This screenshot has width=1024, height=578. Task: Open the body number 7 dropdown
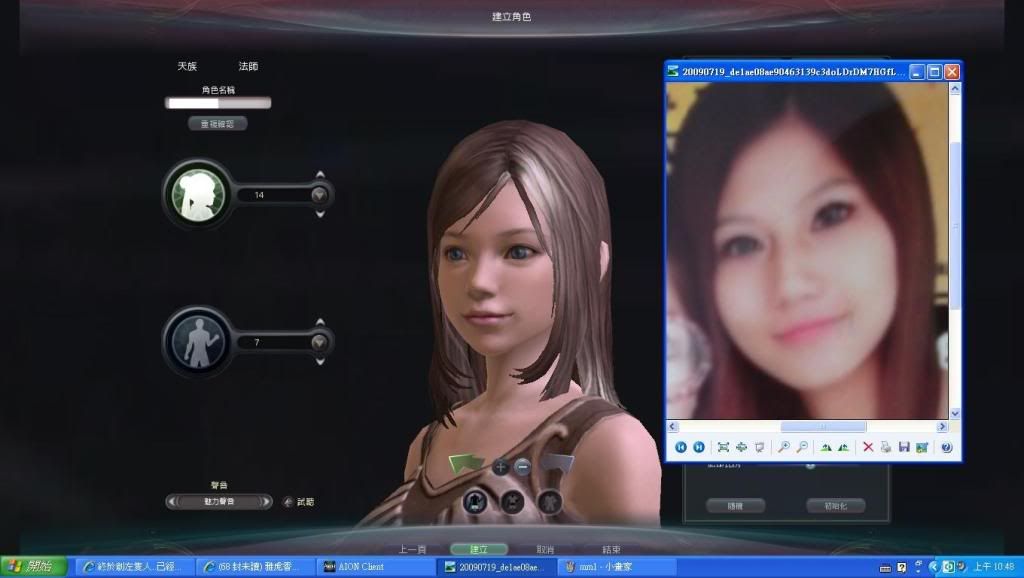tap(319, 342)
